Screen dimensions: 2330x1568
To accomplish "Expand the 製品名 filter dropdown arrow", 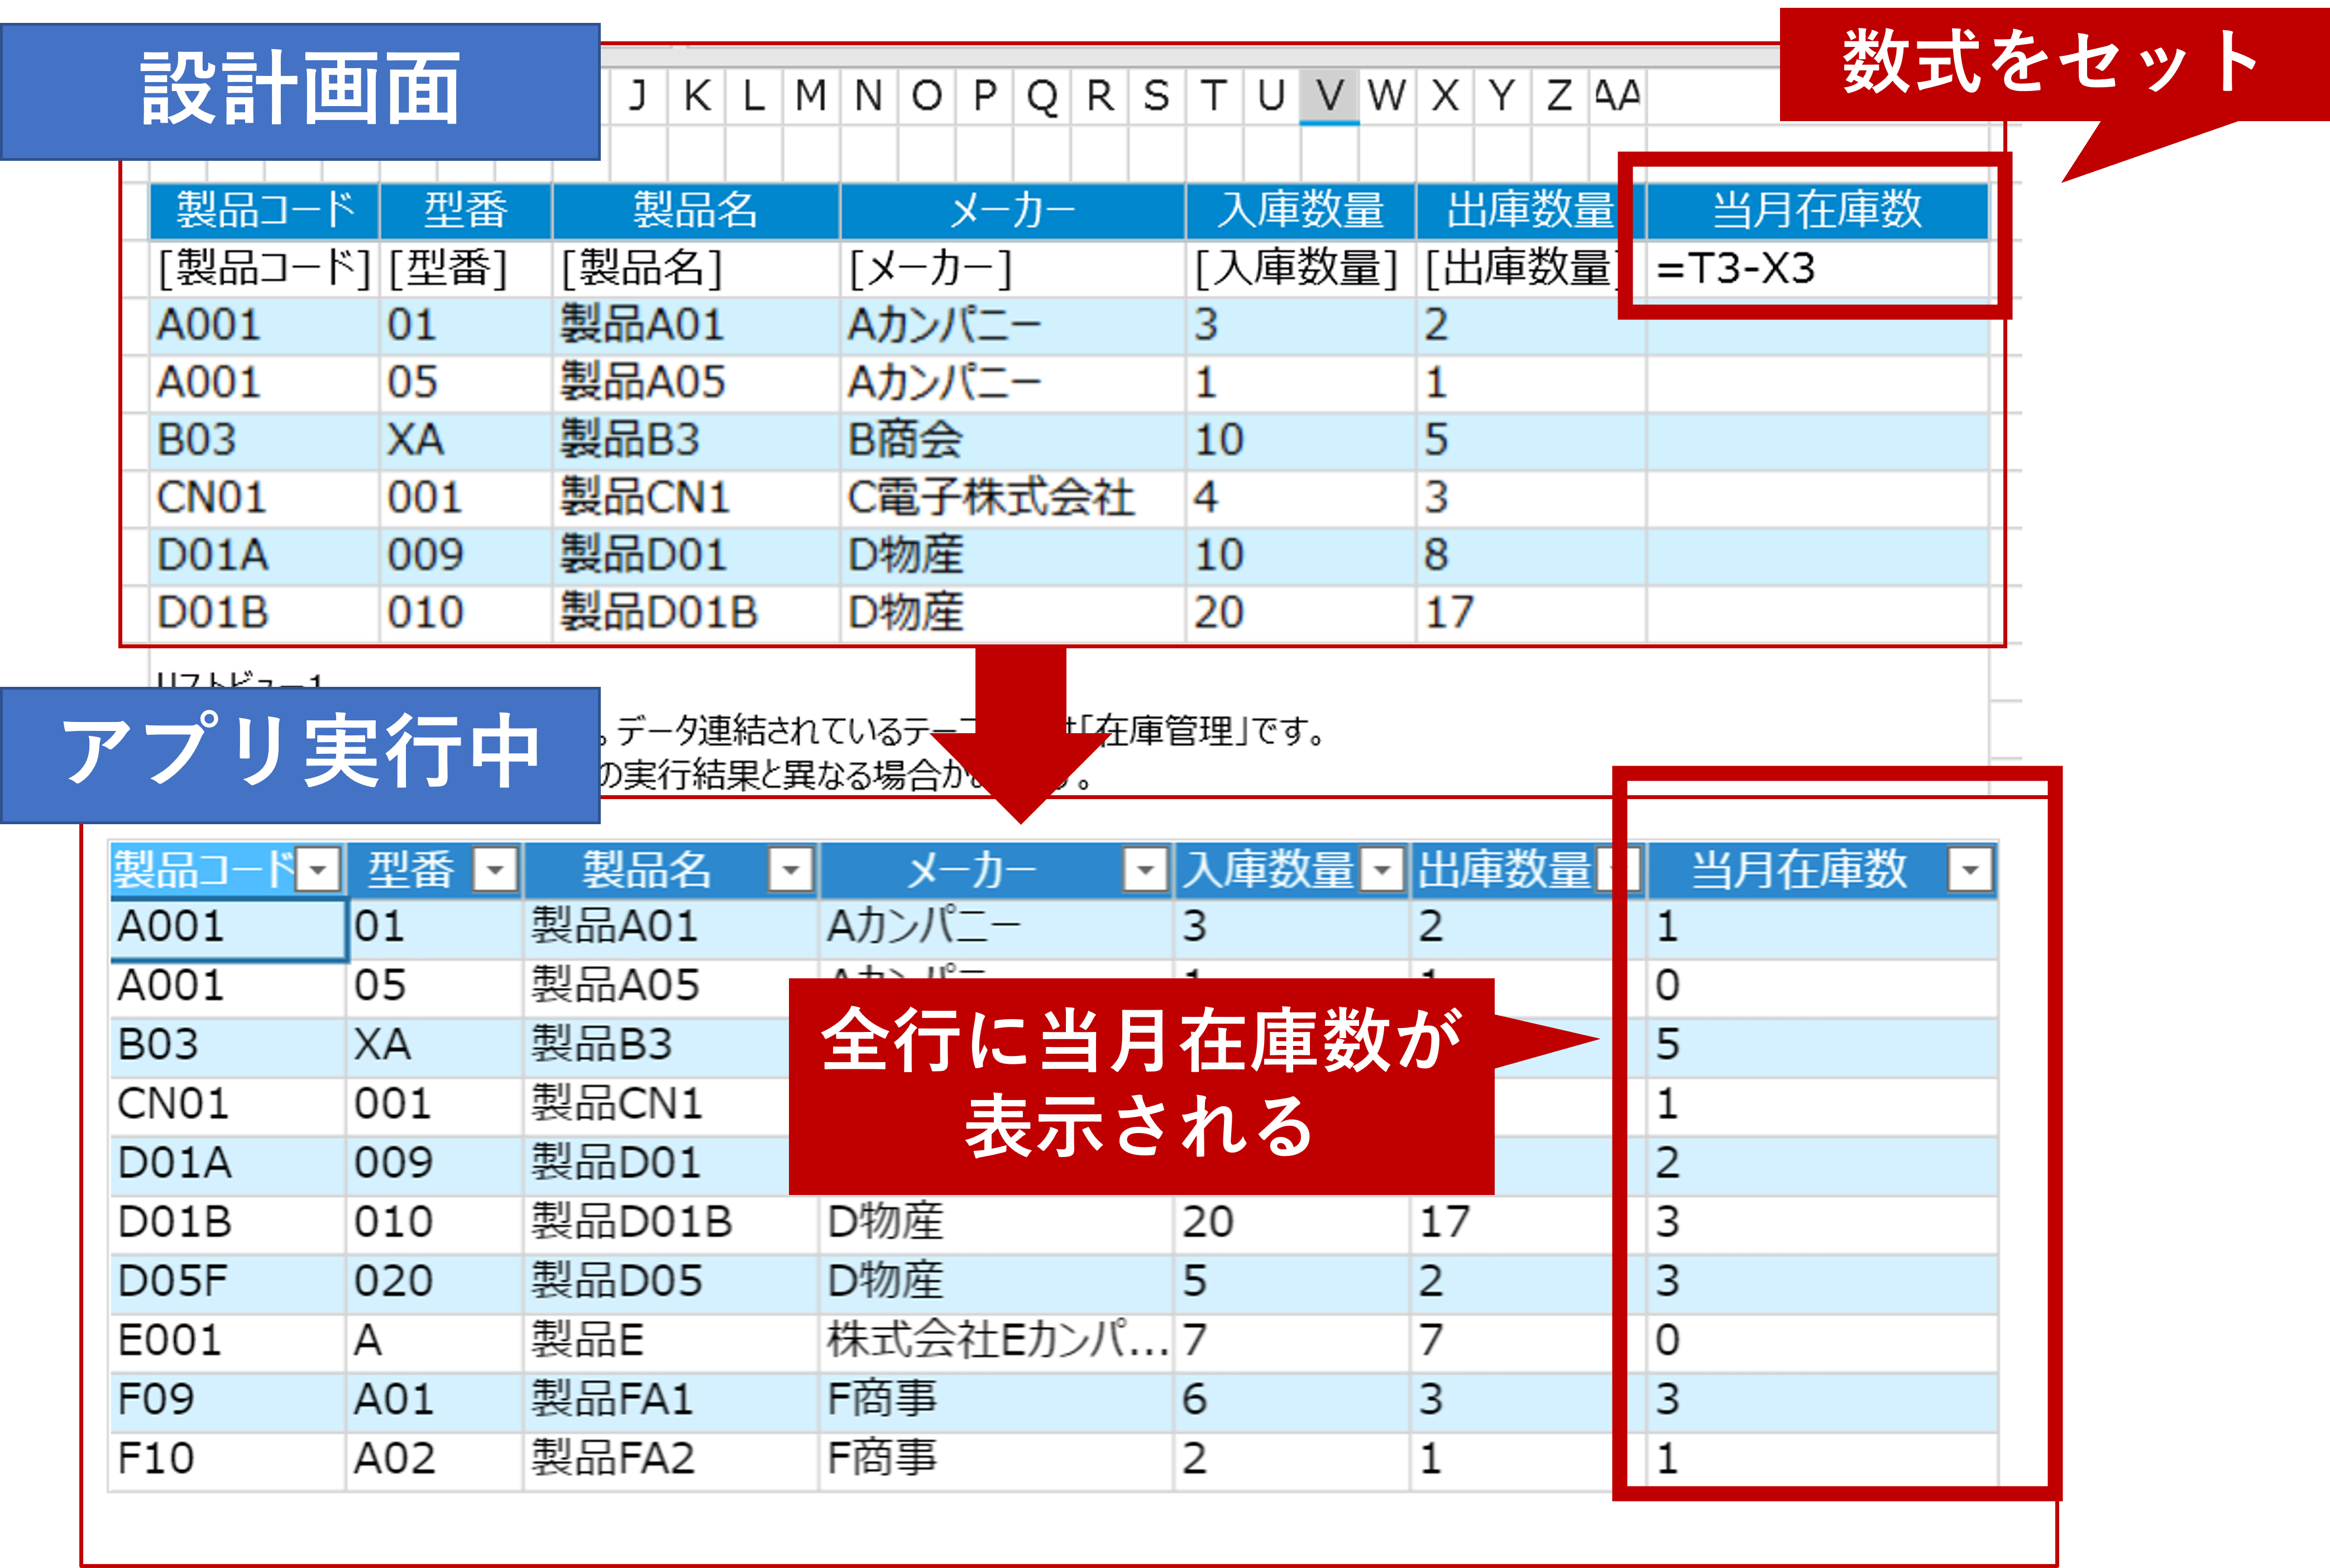I will coord(790,869).
